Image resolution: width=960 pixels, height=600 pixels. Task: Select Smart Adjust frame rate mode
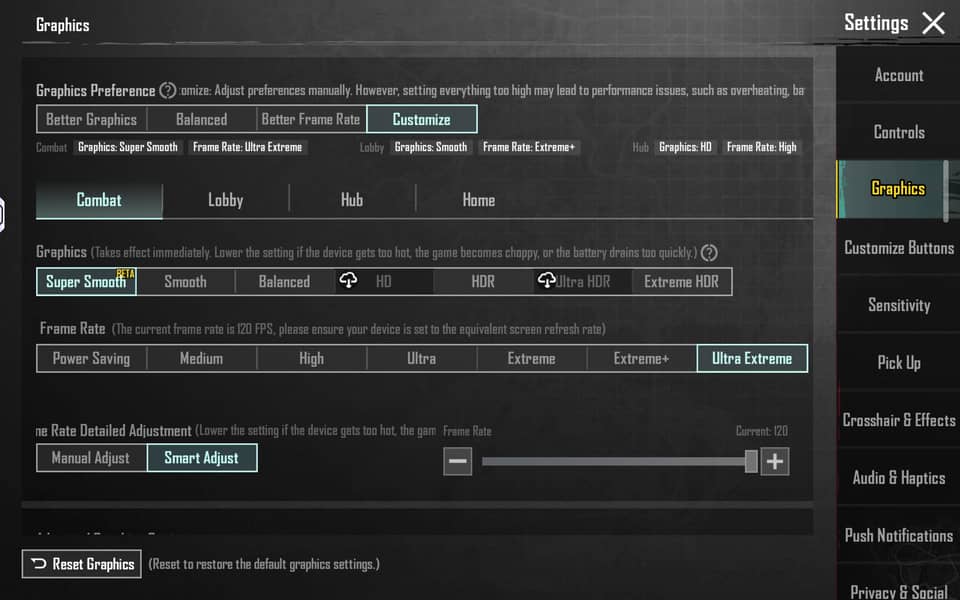point(202,458)
